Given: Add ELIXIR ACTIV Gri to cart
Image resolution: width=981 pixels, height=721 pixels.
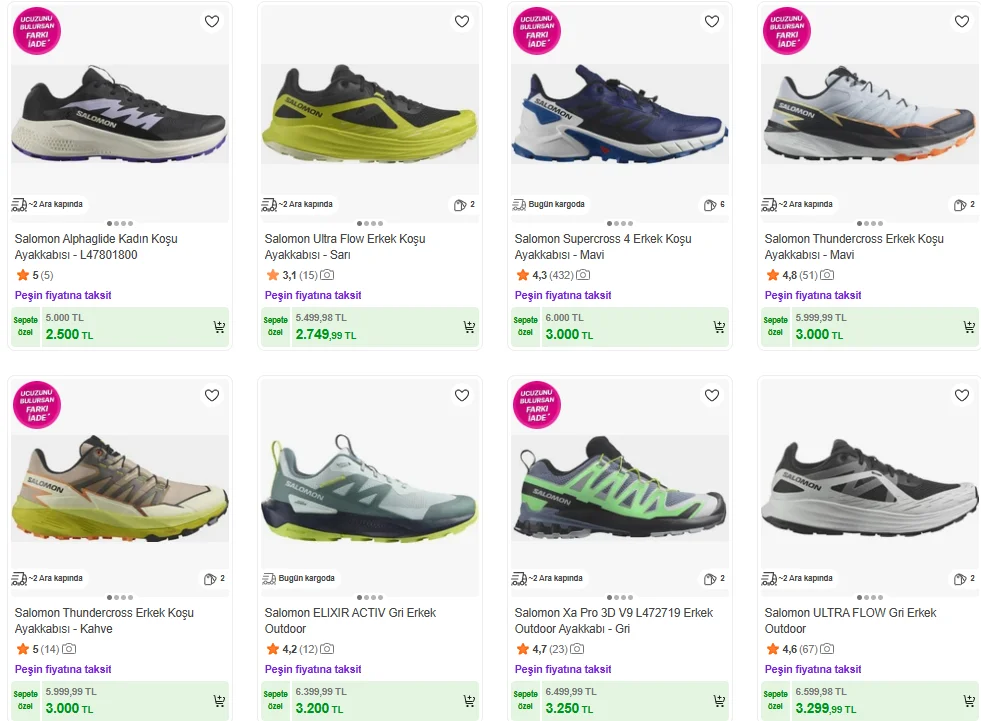Looking at the screenshot, I should click(x=469, y=701).
